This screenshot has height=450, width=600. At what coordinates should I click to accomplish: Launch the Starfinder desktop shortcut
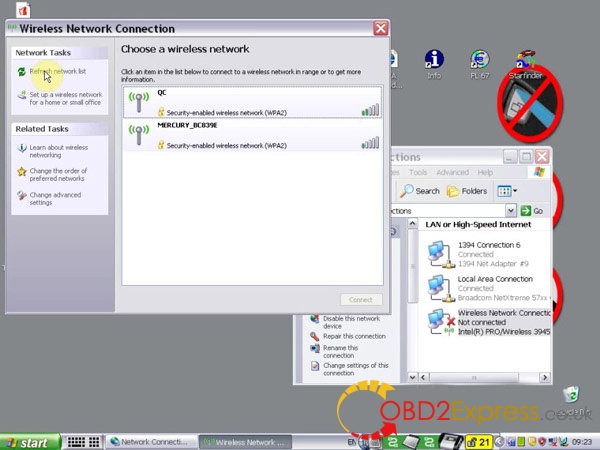point(527,61)
